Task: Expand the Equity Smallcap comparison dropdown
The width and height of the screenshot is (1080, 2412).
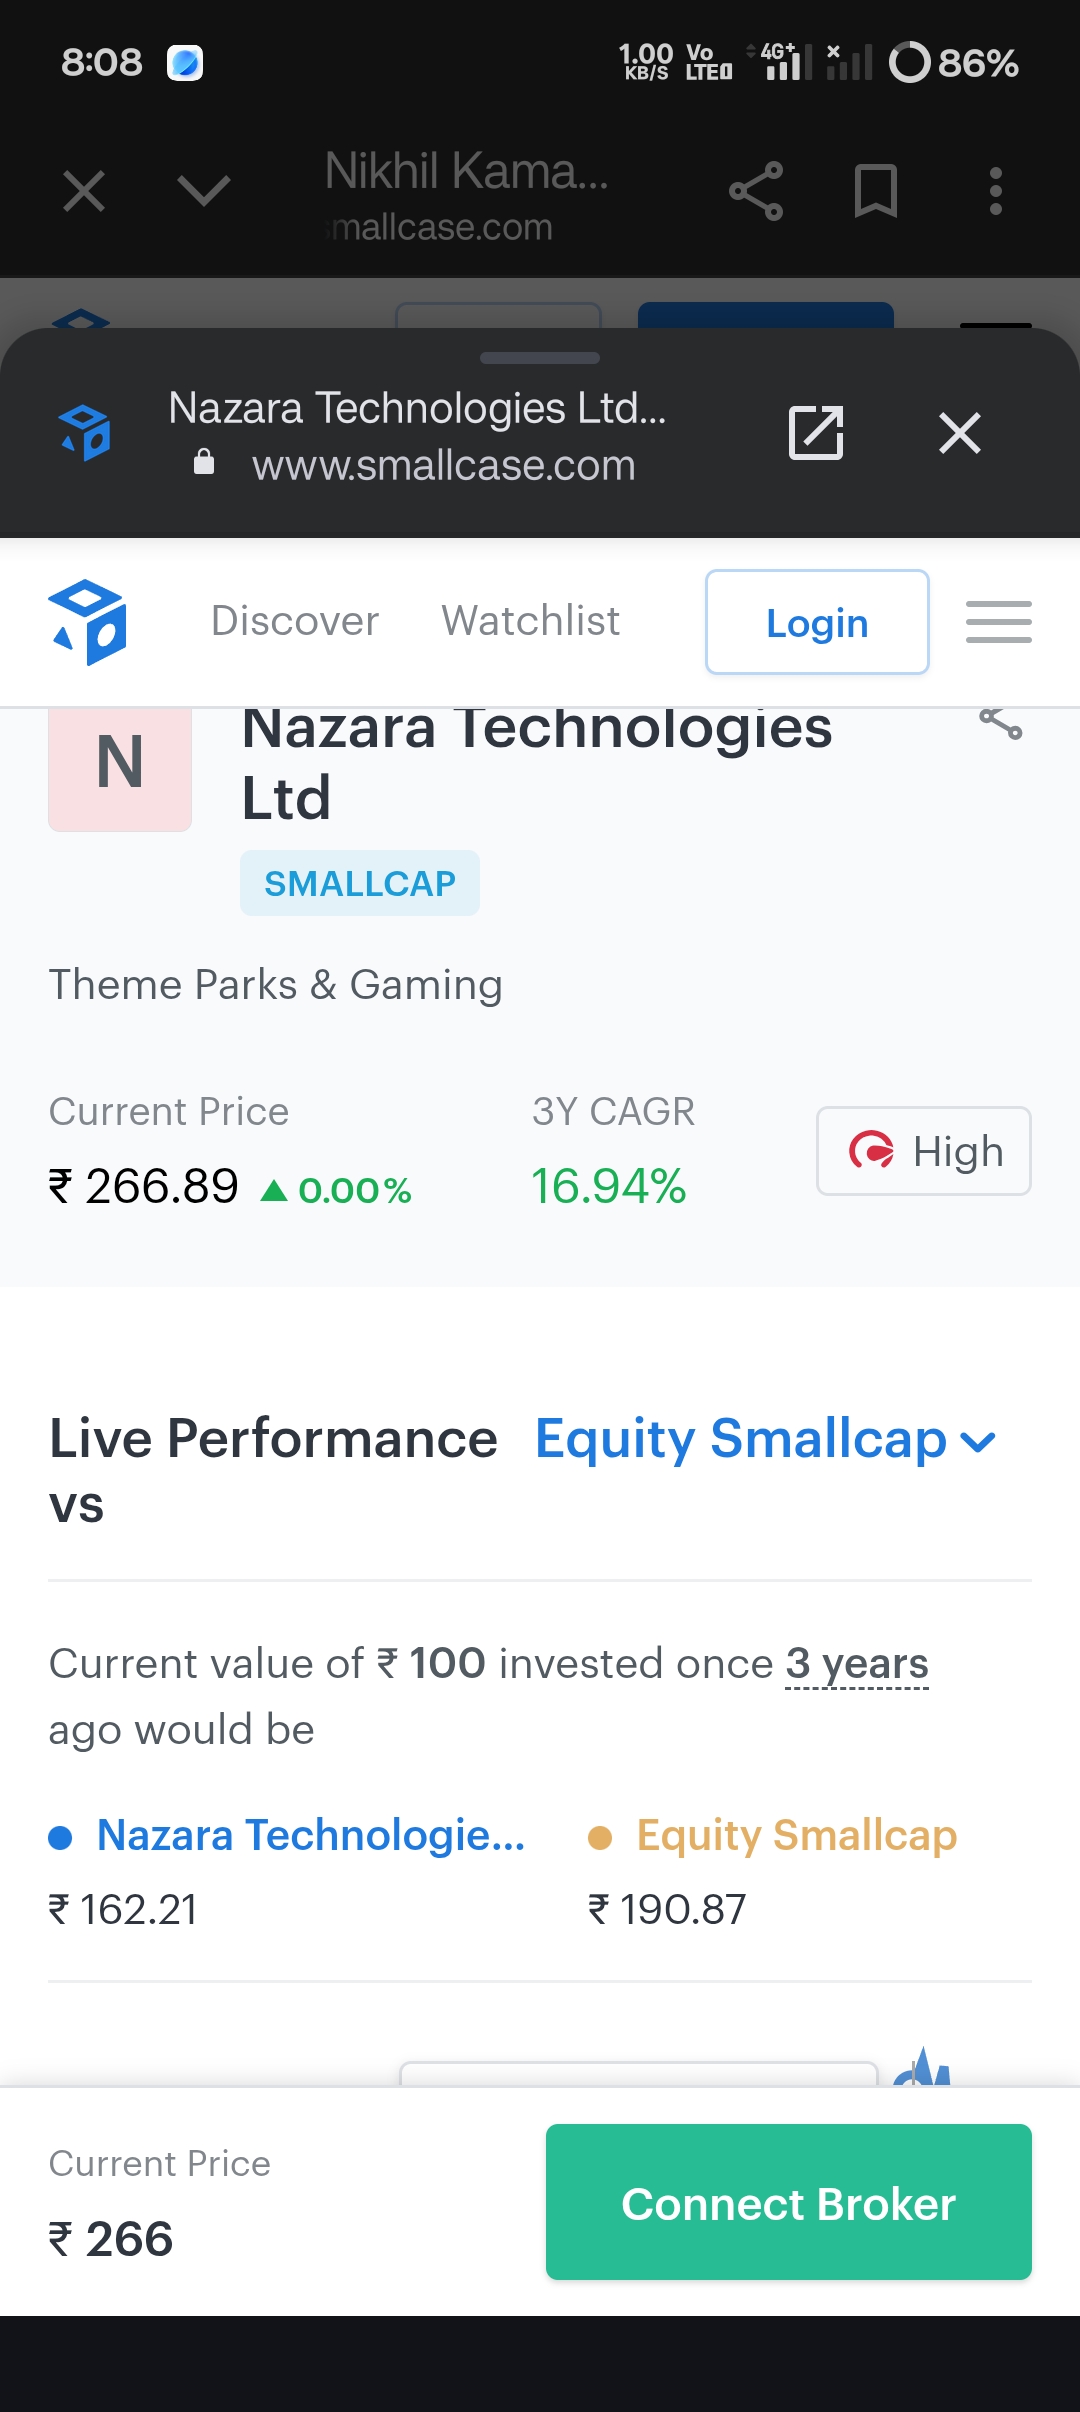Action: point(766,1440)
